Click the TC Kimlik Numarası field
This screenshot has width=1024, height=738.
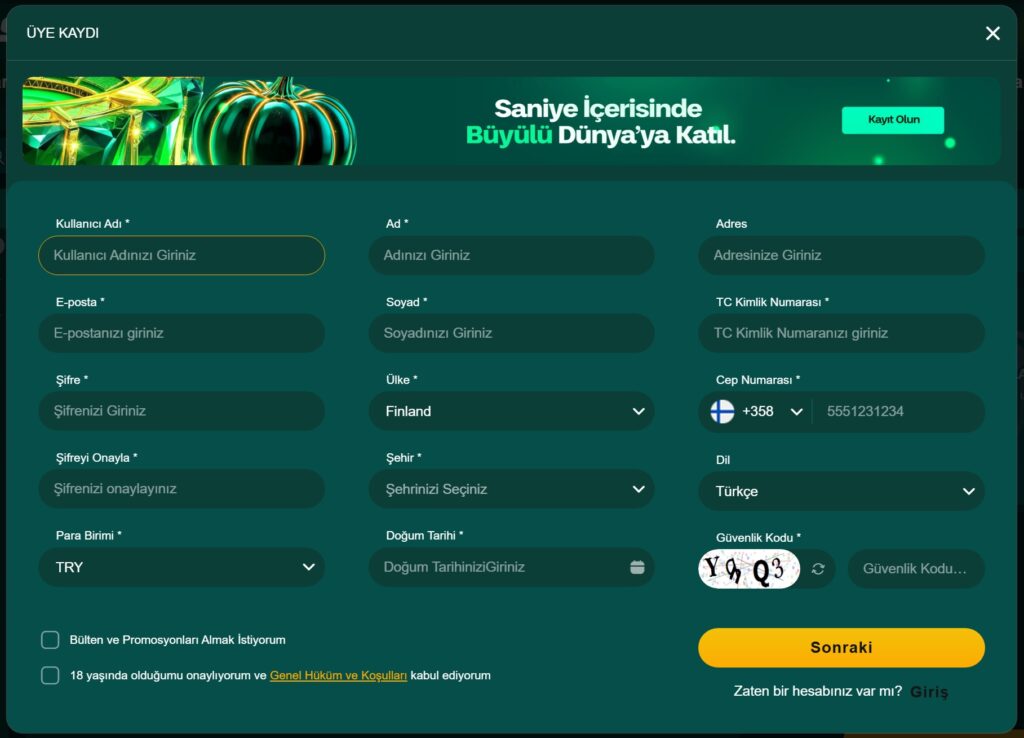841,332
